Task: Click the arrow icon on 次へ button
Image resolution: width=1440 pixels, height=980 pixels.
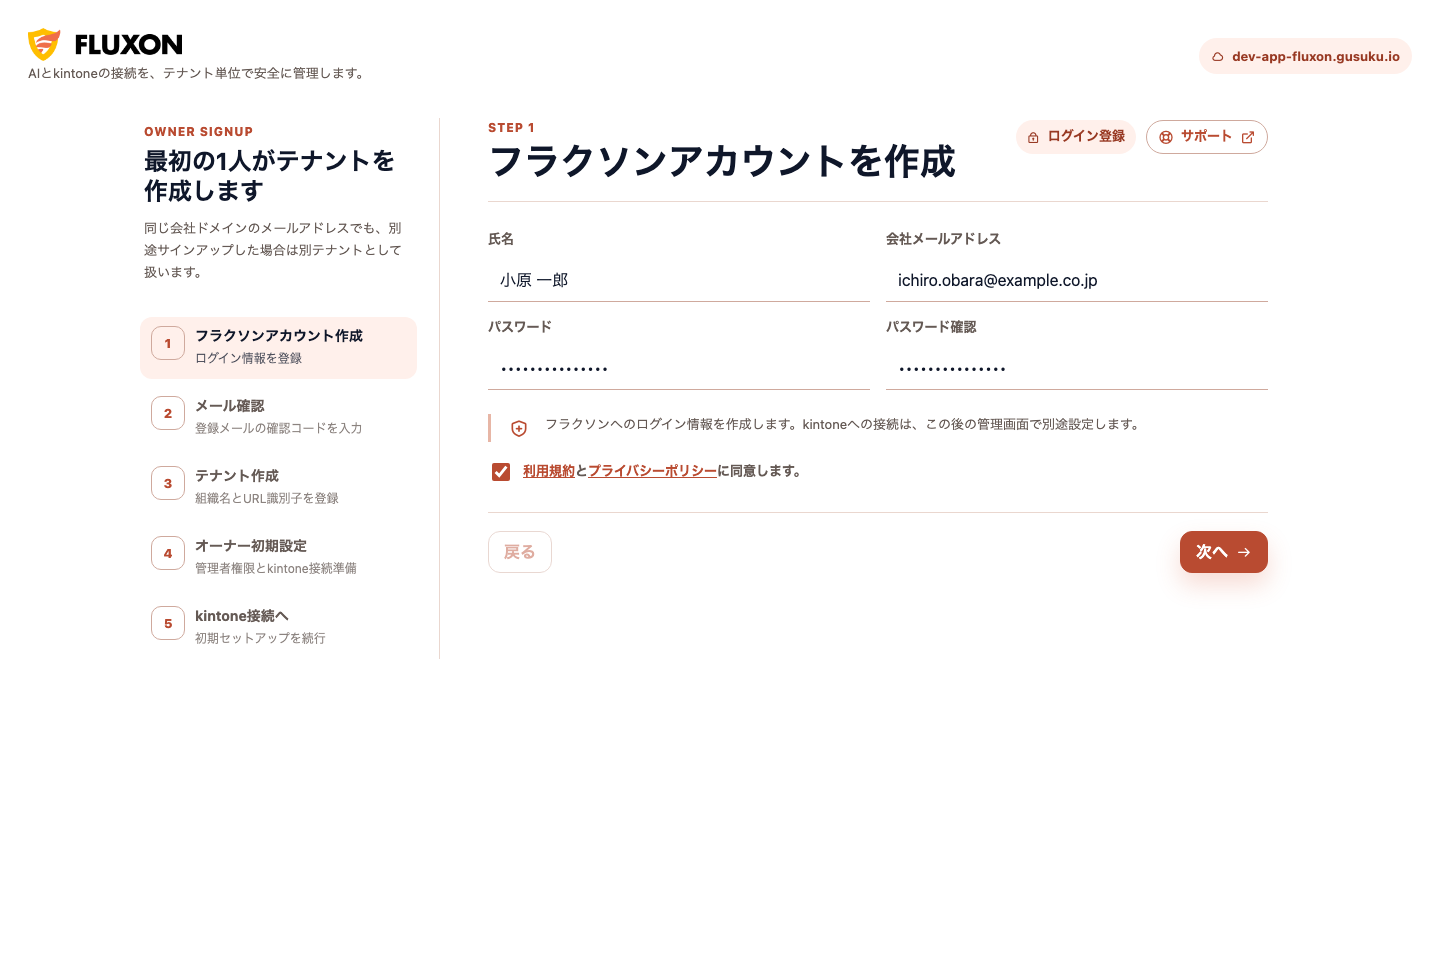Action: coord(1244,552)
